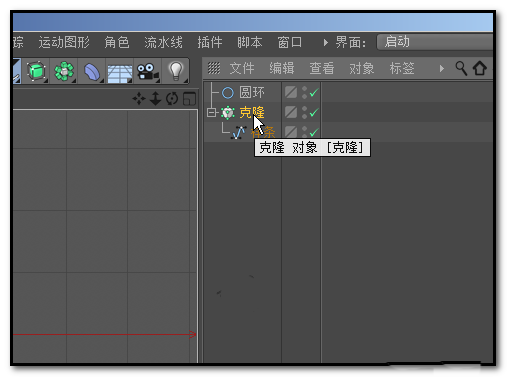This screenshot has height=377, width=507.
Task: Add a light bulb object
Action: 176,71
